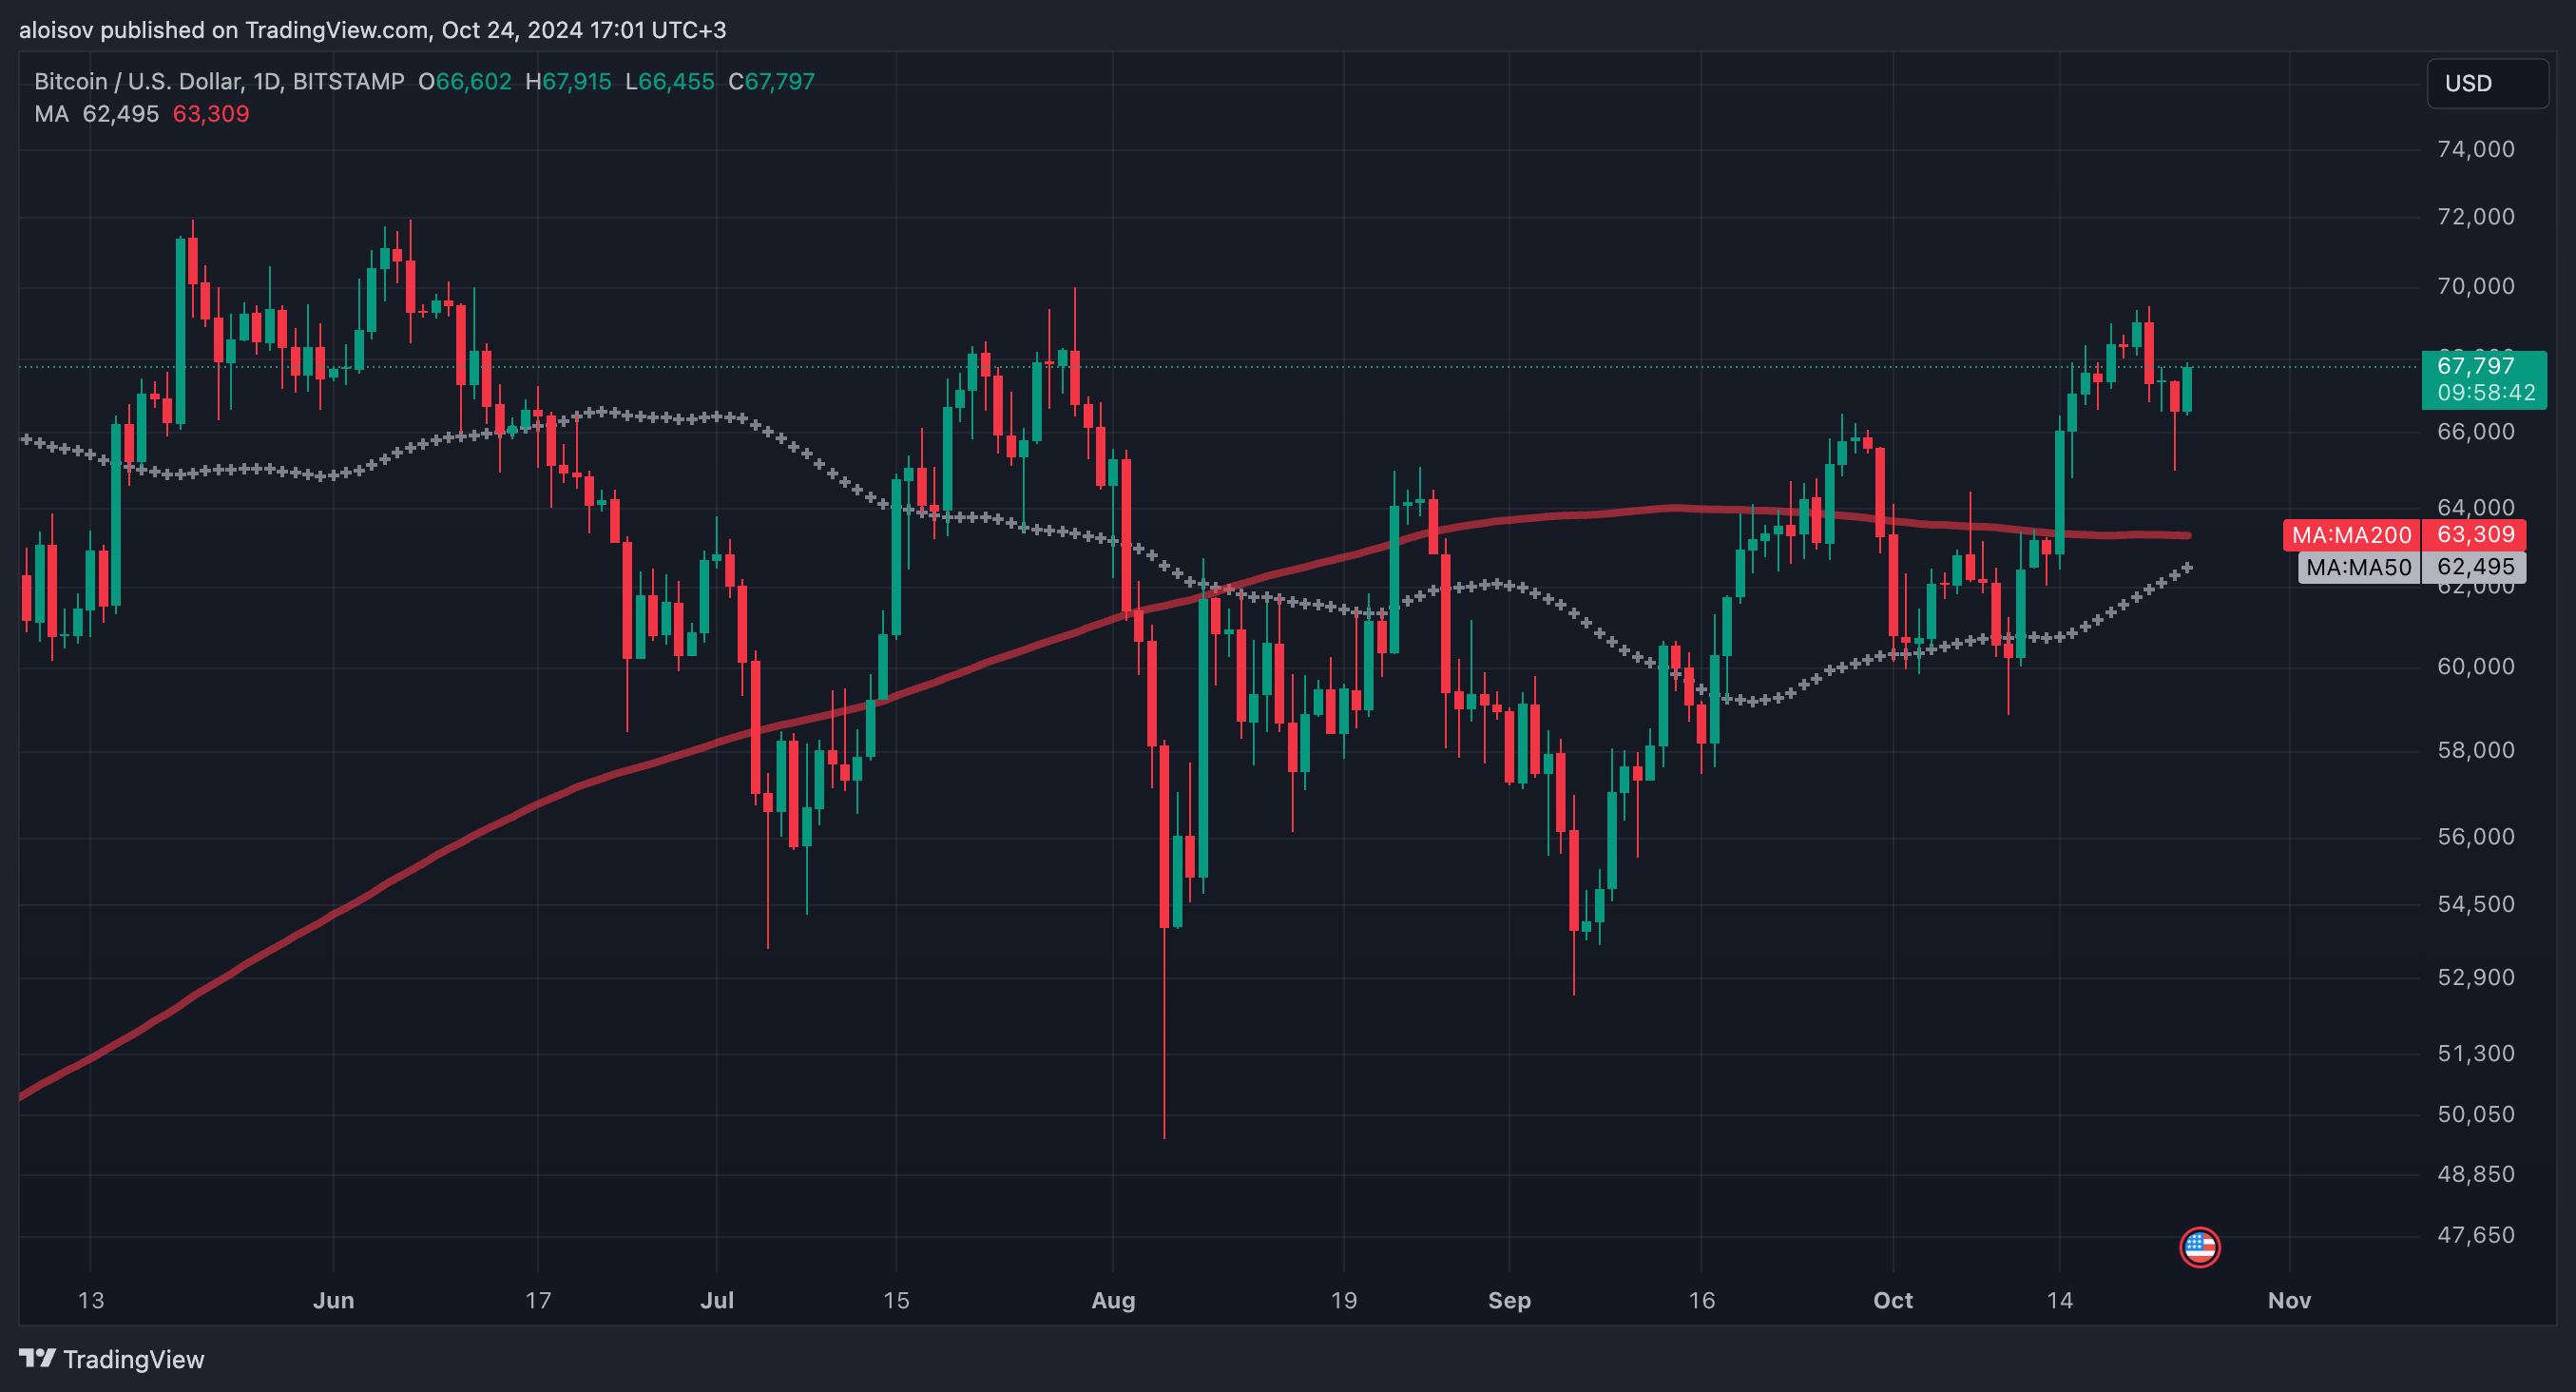Click the close value C67,797 in legend

771,81
